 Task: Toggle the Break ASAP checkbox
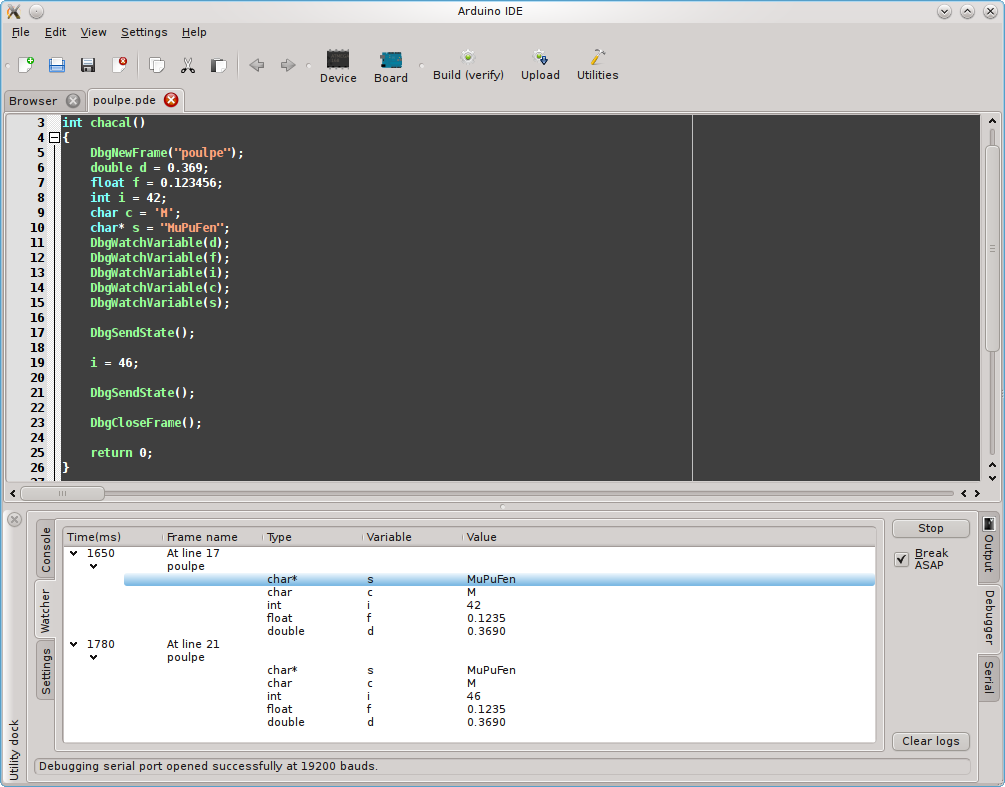click(x=901, y=559)
